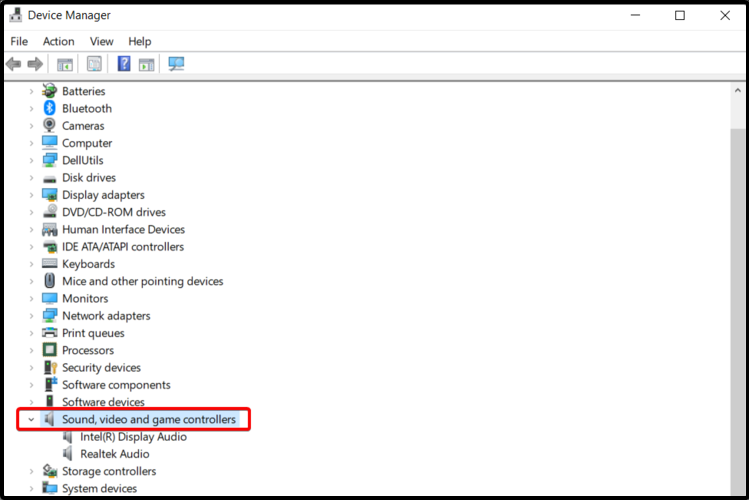Expand the System devices node
The image size is (749, 500).
32,489
